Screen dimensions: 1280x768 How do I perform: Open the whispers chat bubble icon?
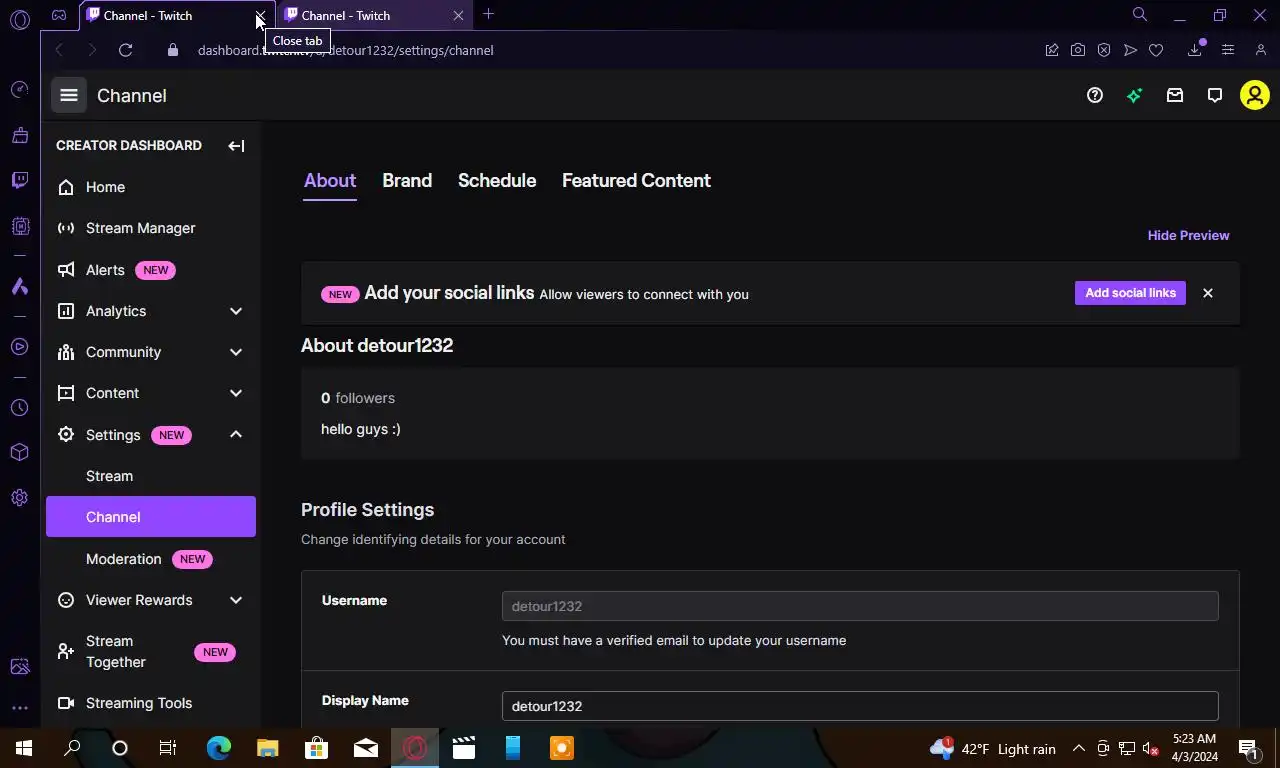(x=1215, y=95)
